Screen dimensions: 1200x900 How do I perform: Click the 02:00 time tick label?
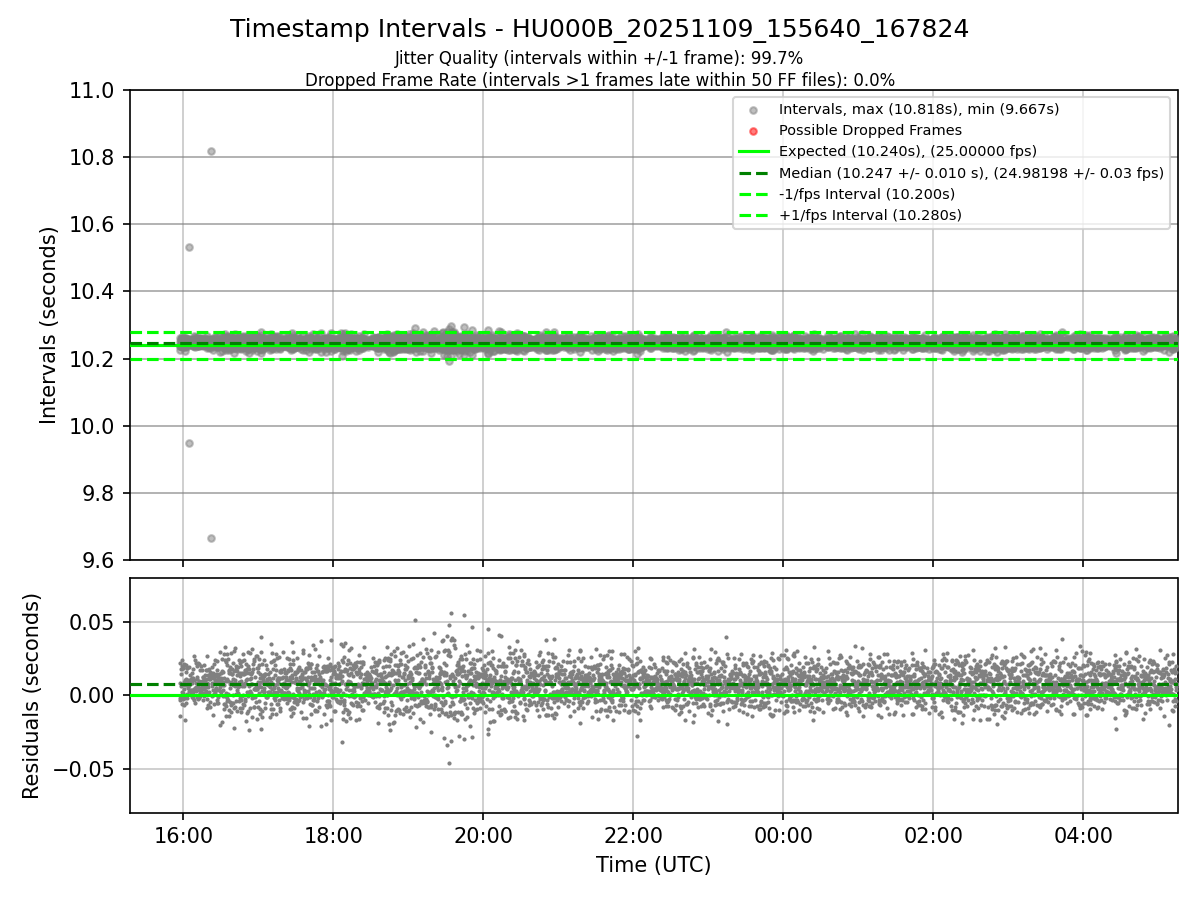[x=933, y=834]
